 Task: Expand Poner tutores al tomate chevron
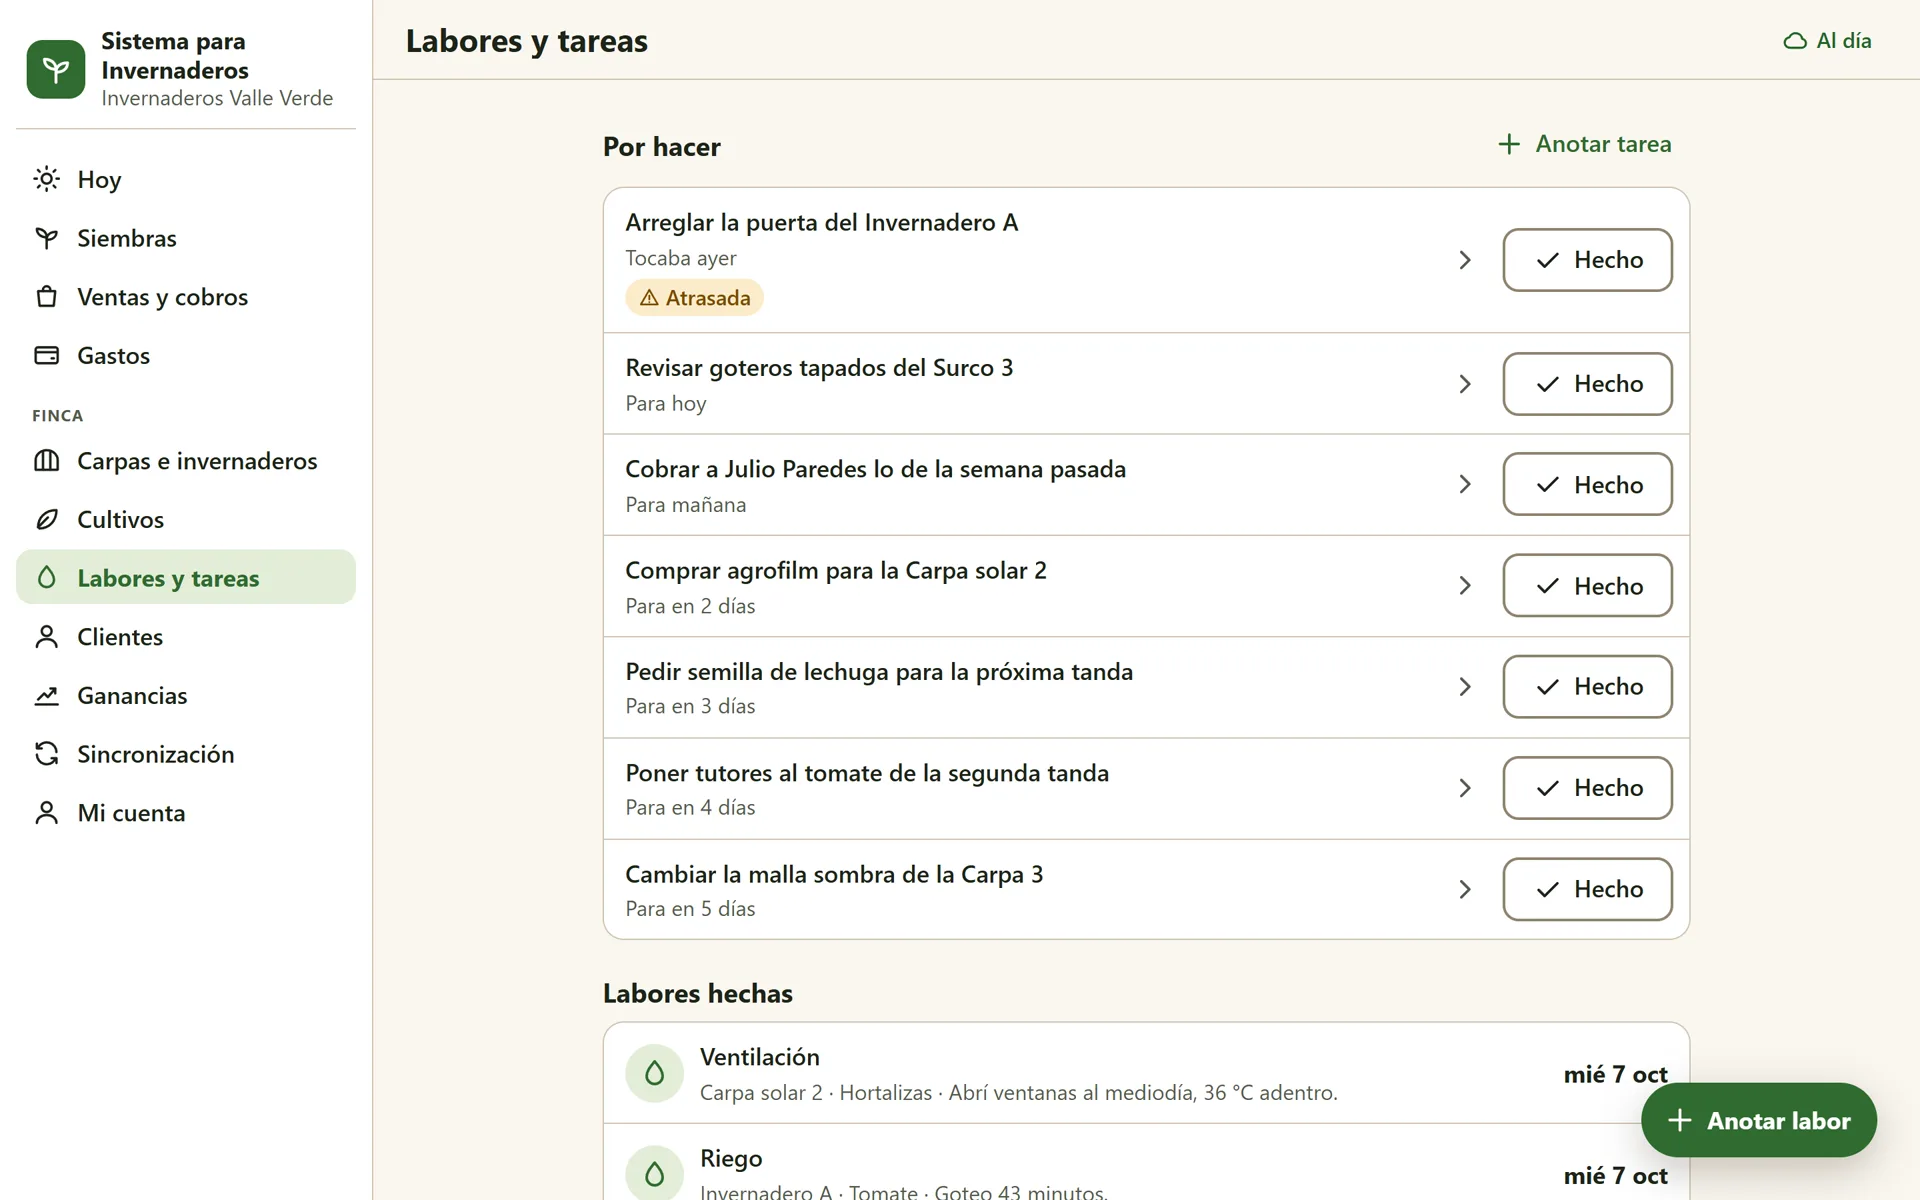(1465, 788)
